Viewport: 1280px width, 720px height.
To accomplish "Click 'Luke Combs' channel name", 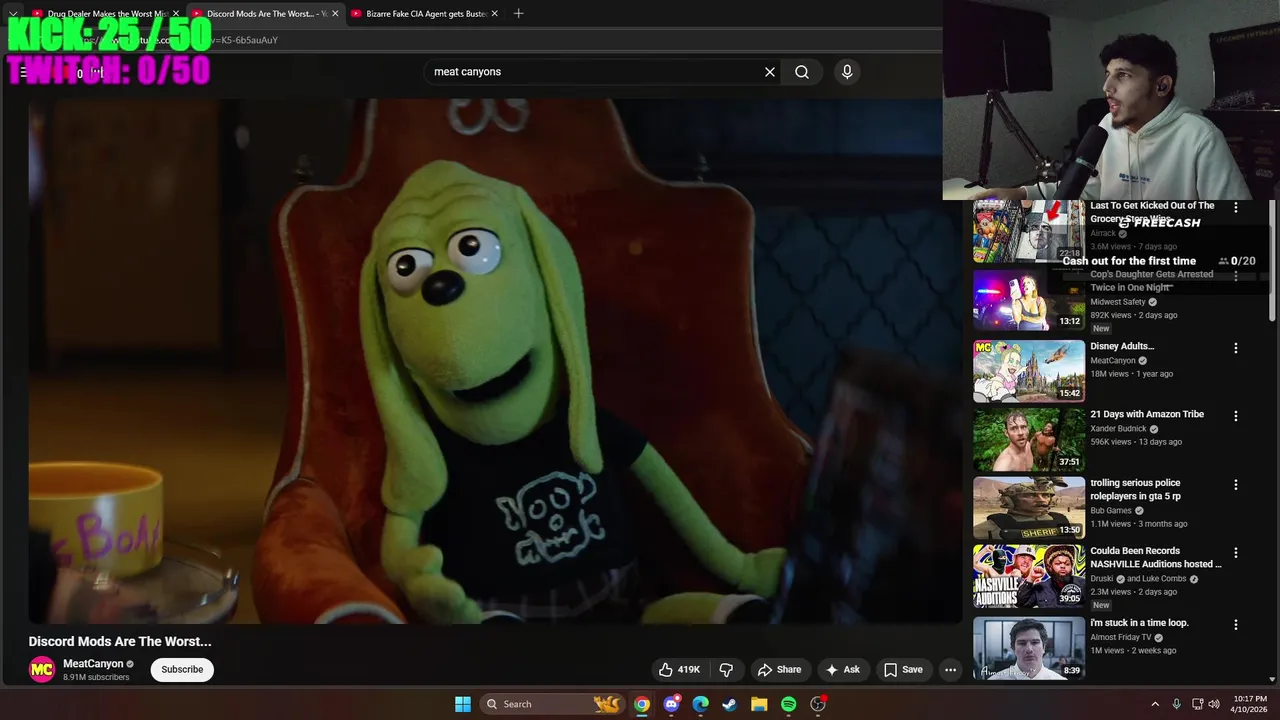I will [x=1165, y=579].
